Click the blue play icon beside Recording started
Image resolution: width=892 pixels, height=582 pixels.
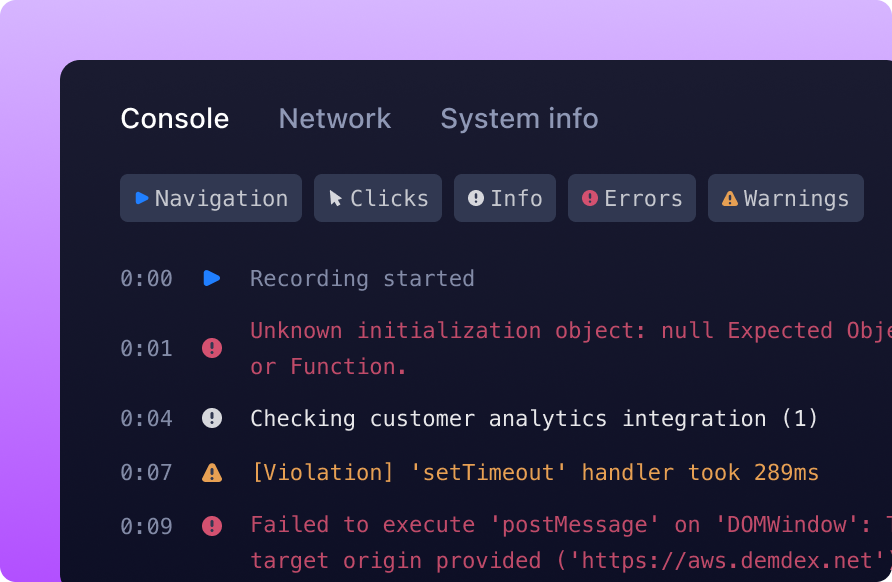[x=212, y=278]
